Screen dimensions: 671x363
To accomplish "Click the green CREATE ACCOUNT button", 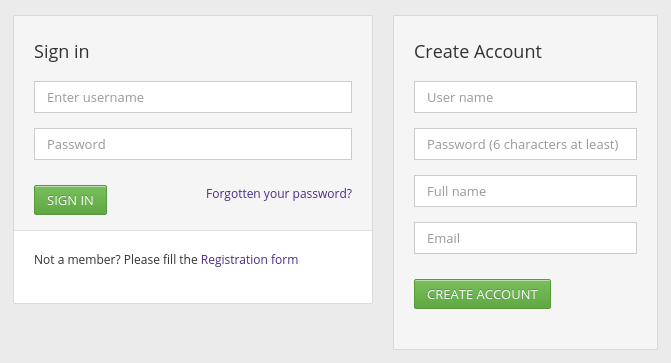I will (x=482, y=294).
